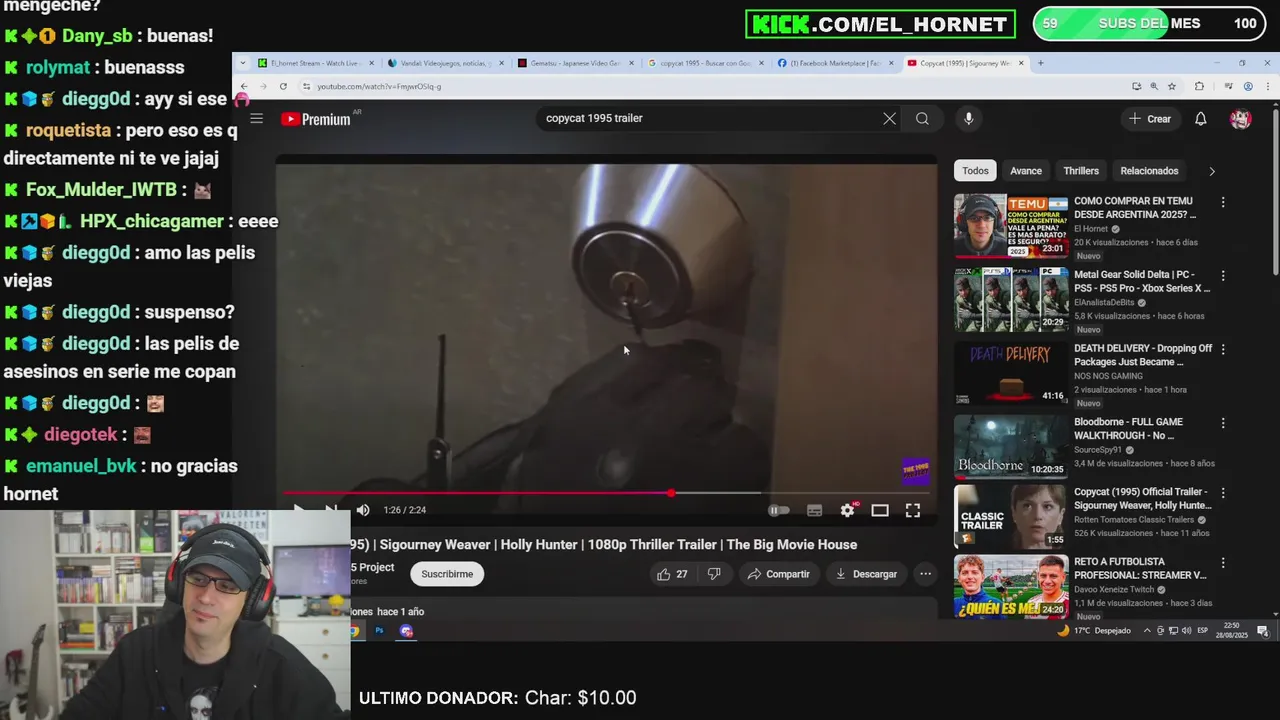
Task: Open the YouTube account avatar menu
Action: tap(1241, 119)
